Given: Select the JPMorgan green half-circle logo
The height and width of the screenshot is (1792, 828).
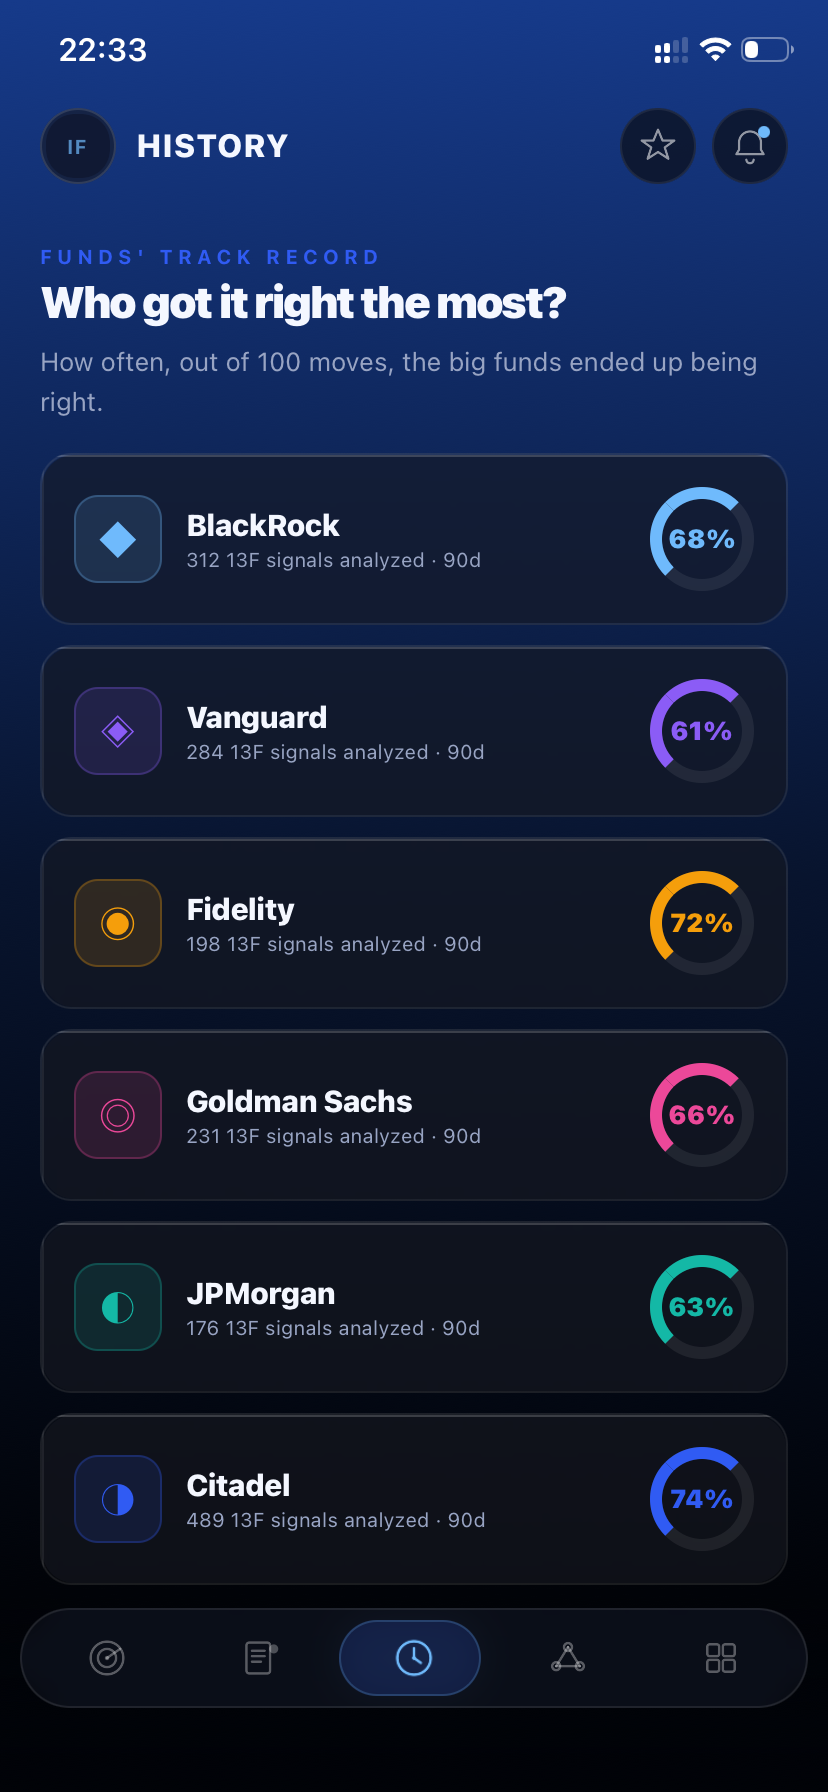Looking at the screenshot, I should pos(117,1306).
